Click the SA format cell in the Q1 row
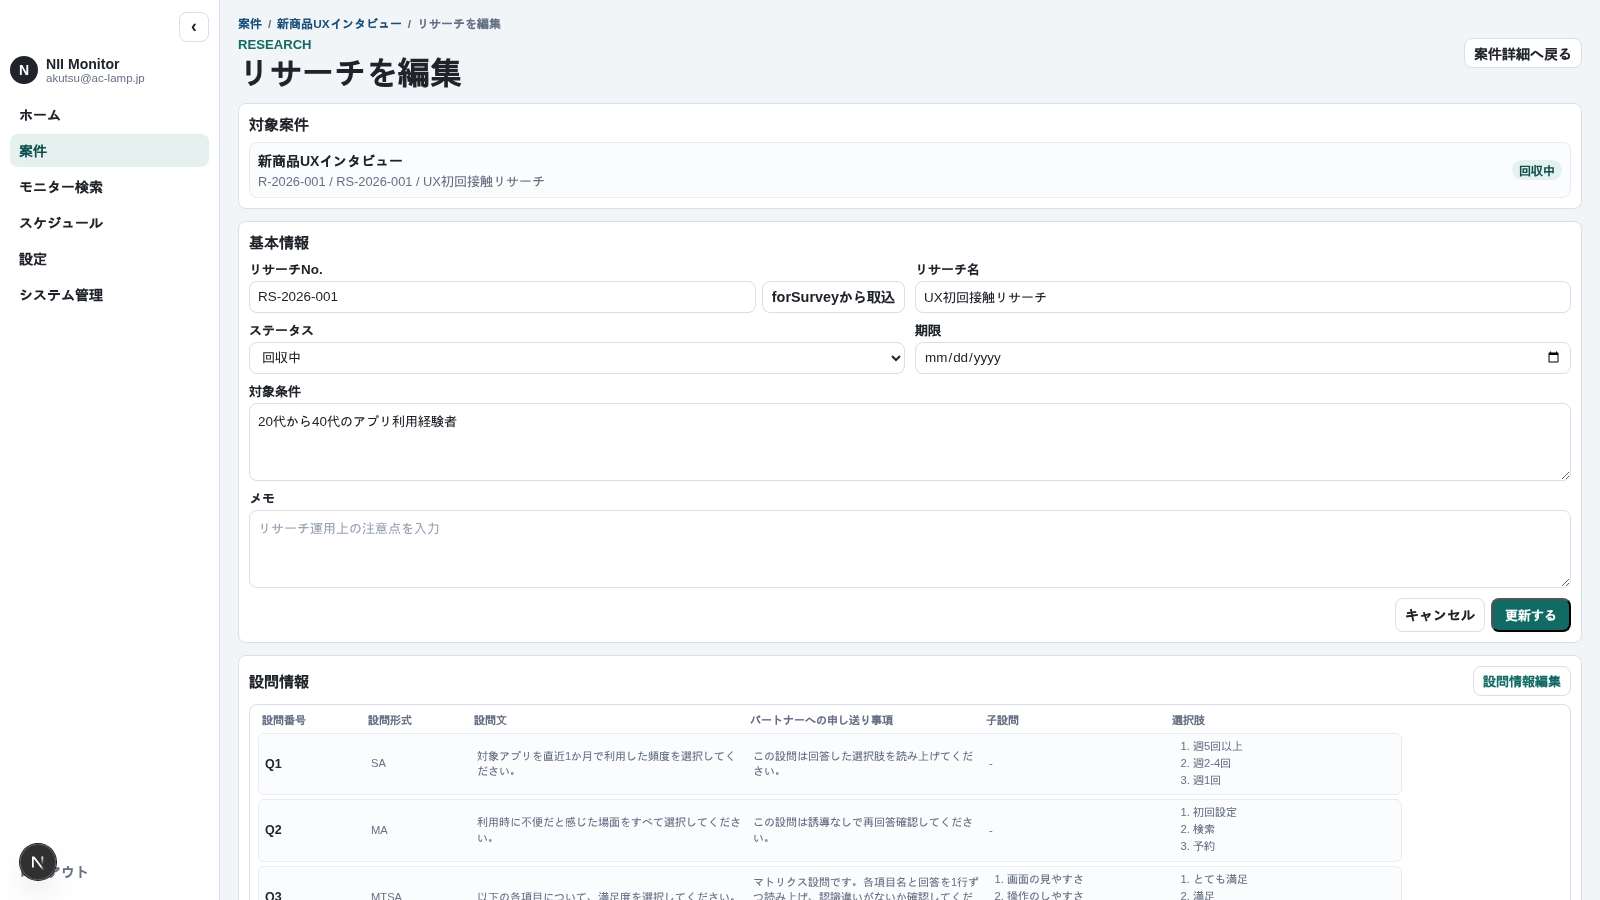This screenshot has height=900, width=1600. point(378,764)
